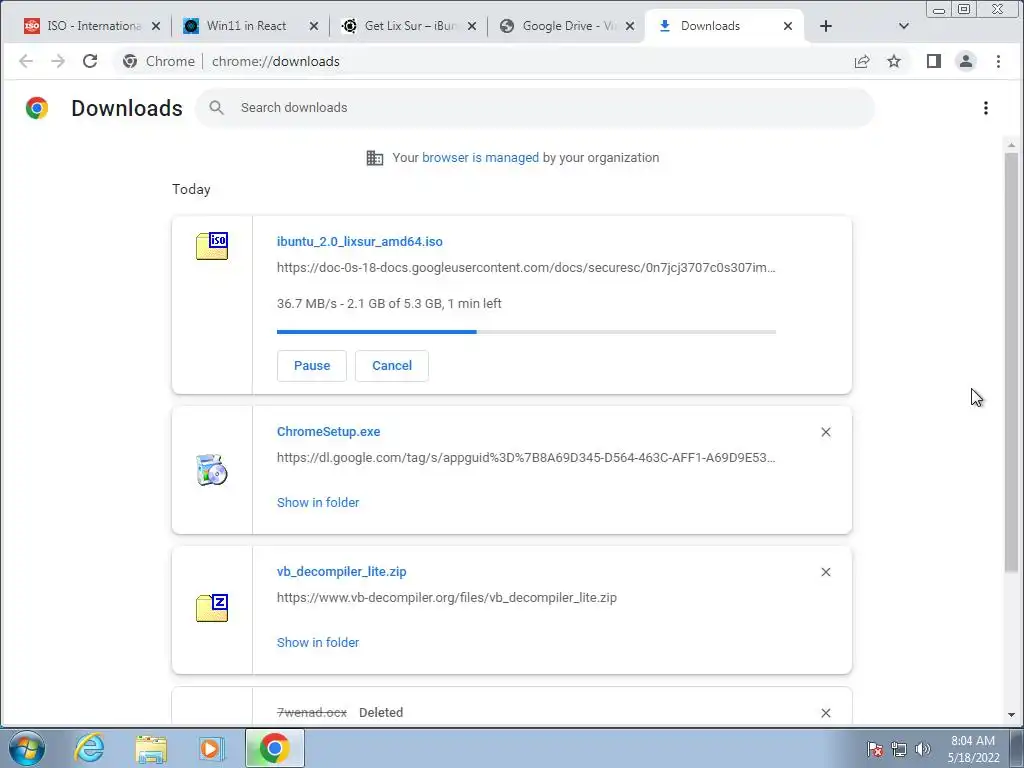Open the tab search dropdown arrow

(903, 26)
